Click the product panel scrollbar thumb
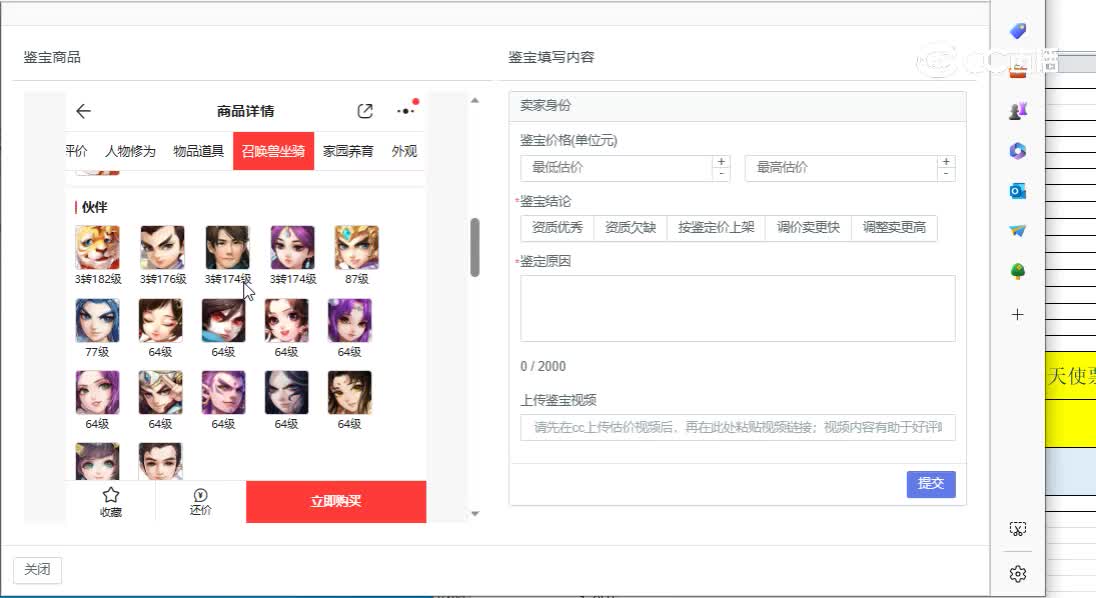 coord(475,247)
